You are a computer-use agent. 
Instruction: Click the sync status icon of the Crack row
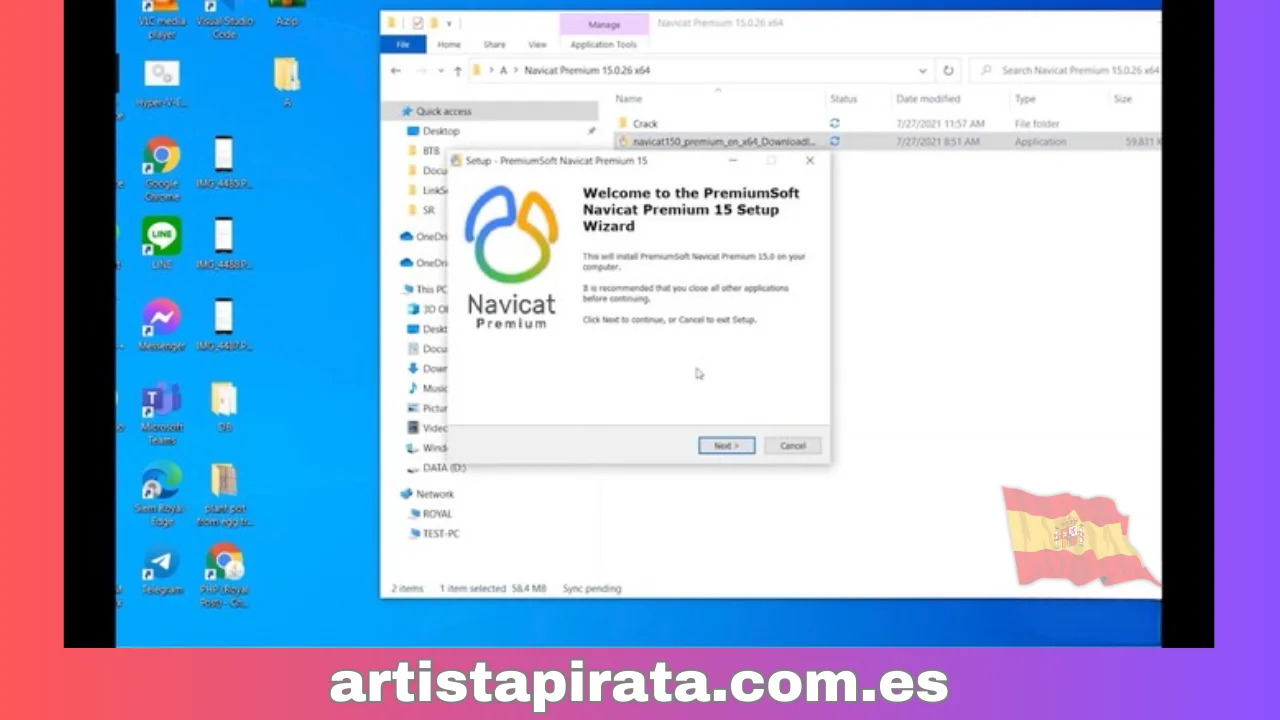(834, 124)
